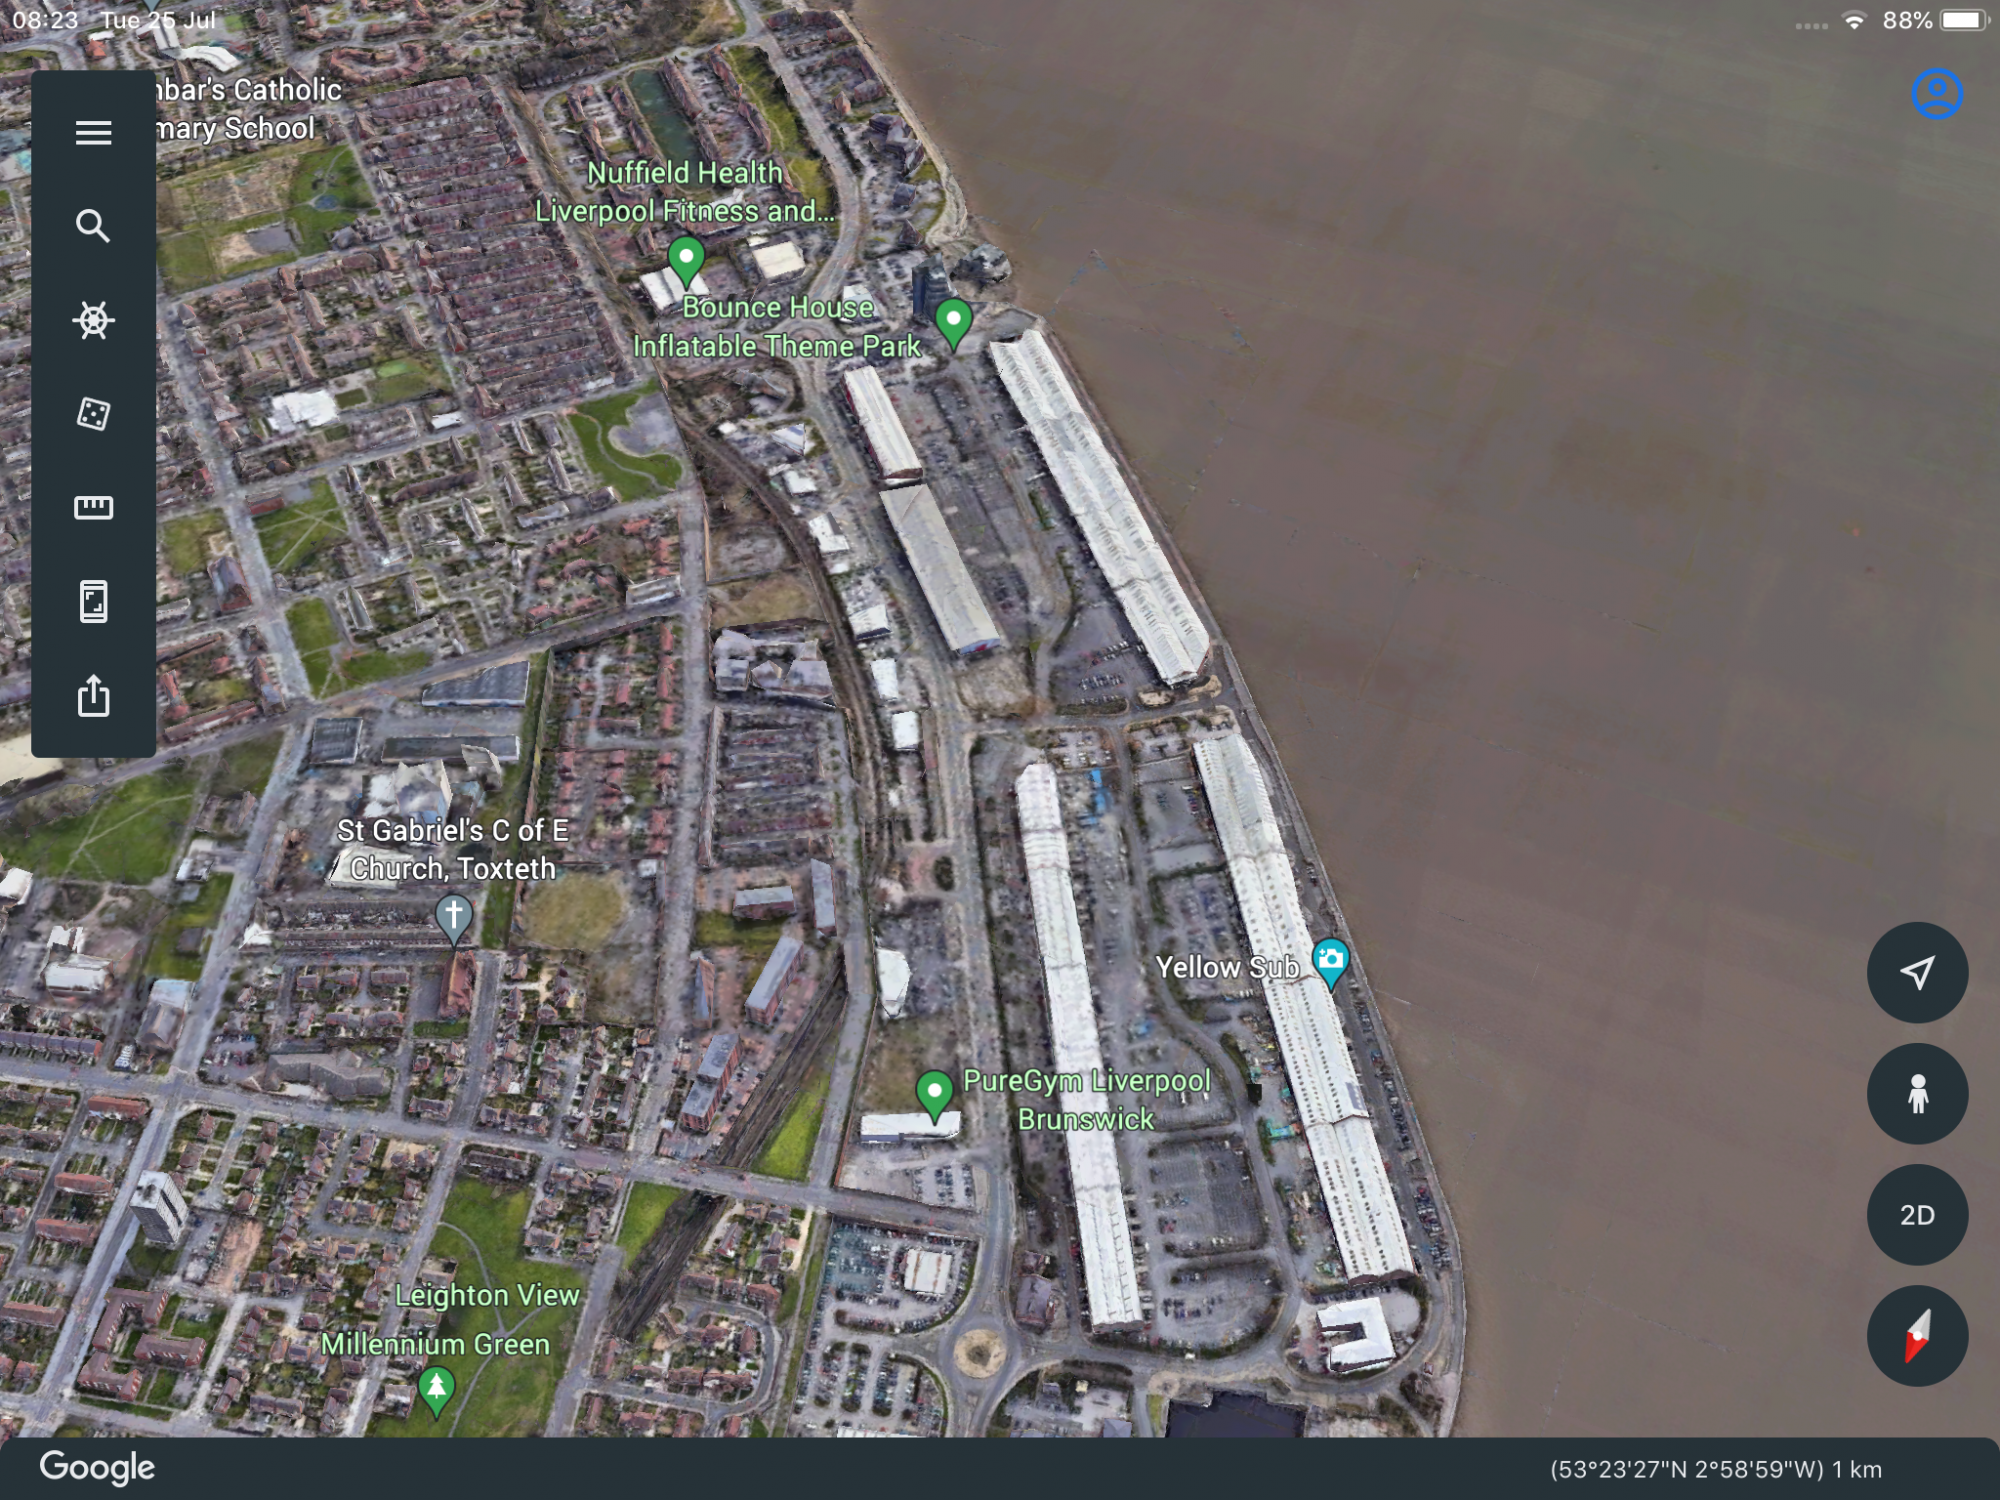This screenshot has height=1500, width=2000.
Task: Reset orientation with the compass
Action: [1917, 1335]
